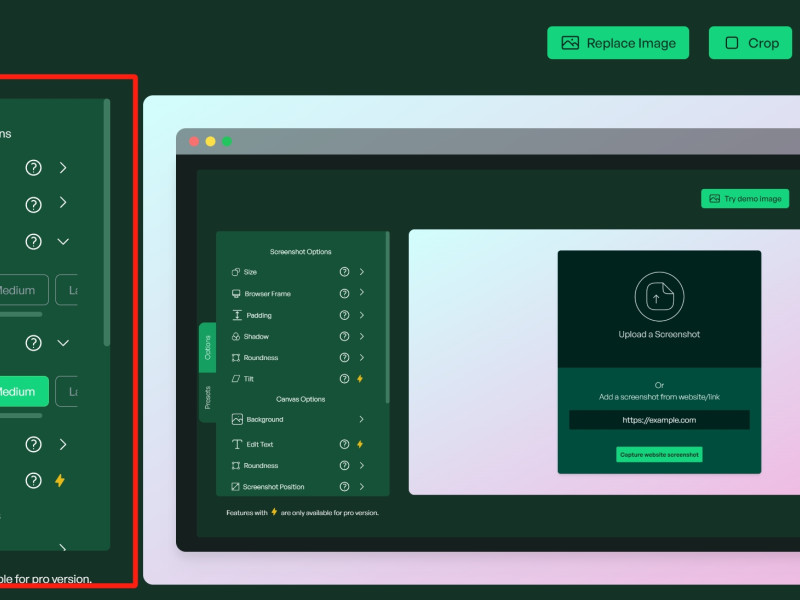Click the Screenshot Position label in preview list
800x600 pixels.
pos(273,487)
